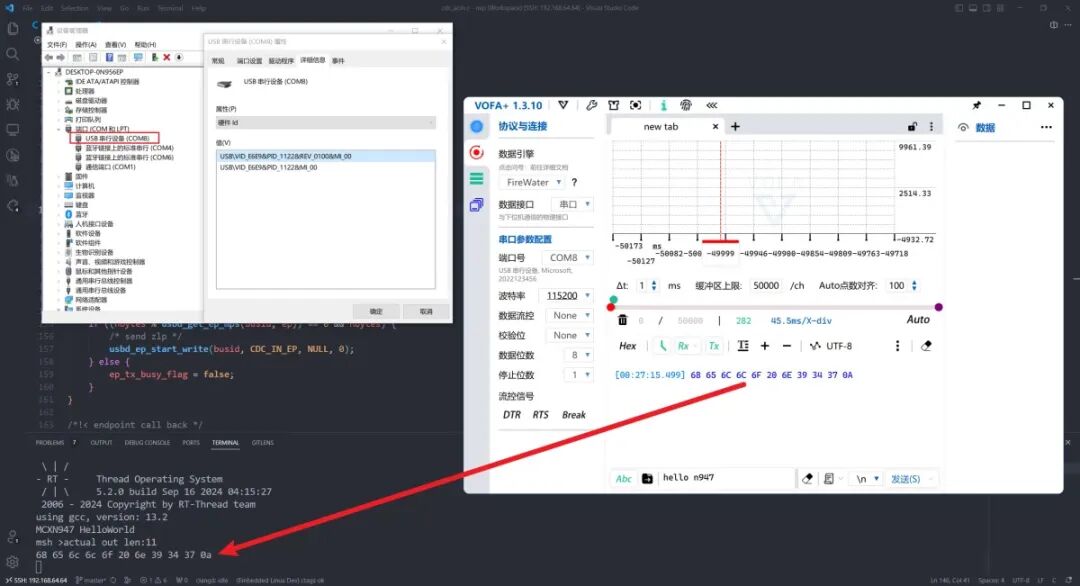Click the script document icon near send
Screen dimensions: 1080x586
pos(829,479)
